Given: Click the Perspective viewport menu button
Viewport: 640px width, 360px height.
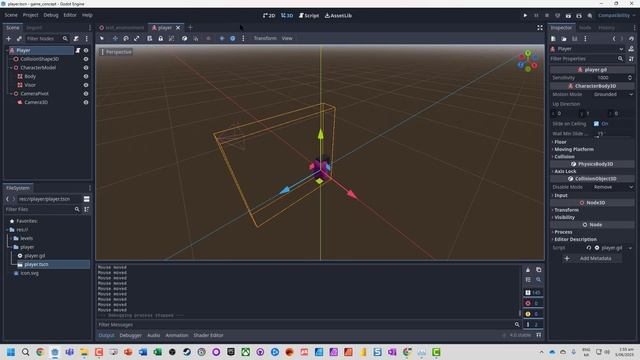Looking at the screenshot, I should [x=116, y=52].
